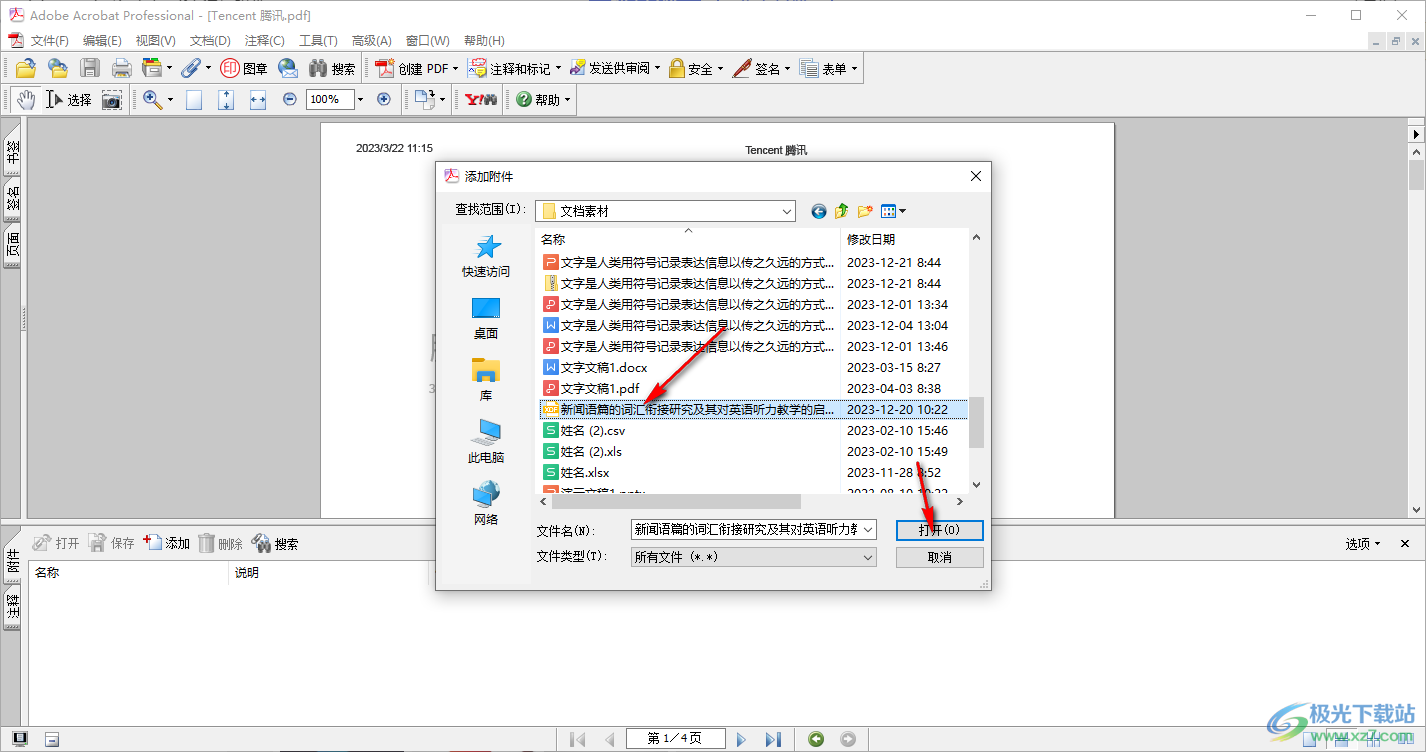The width and height of the screenshot is (1426, 752).
Task: Click the rotate view page icon
Action: tap(425, 99)
